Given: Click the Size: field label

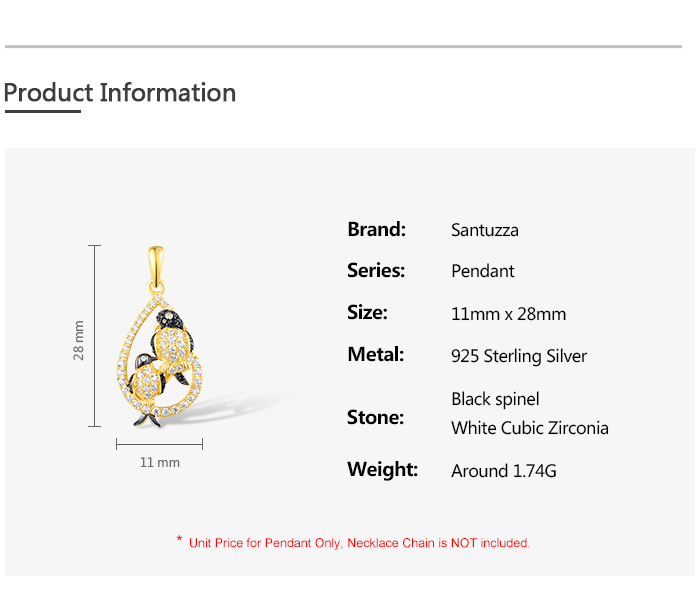Looking at the screenshot, I should coord(367,312).
